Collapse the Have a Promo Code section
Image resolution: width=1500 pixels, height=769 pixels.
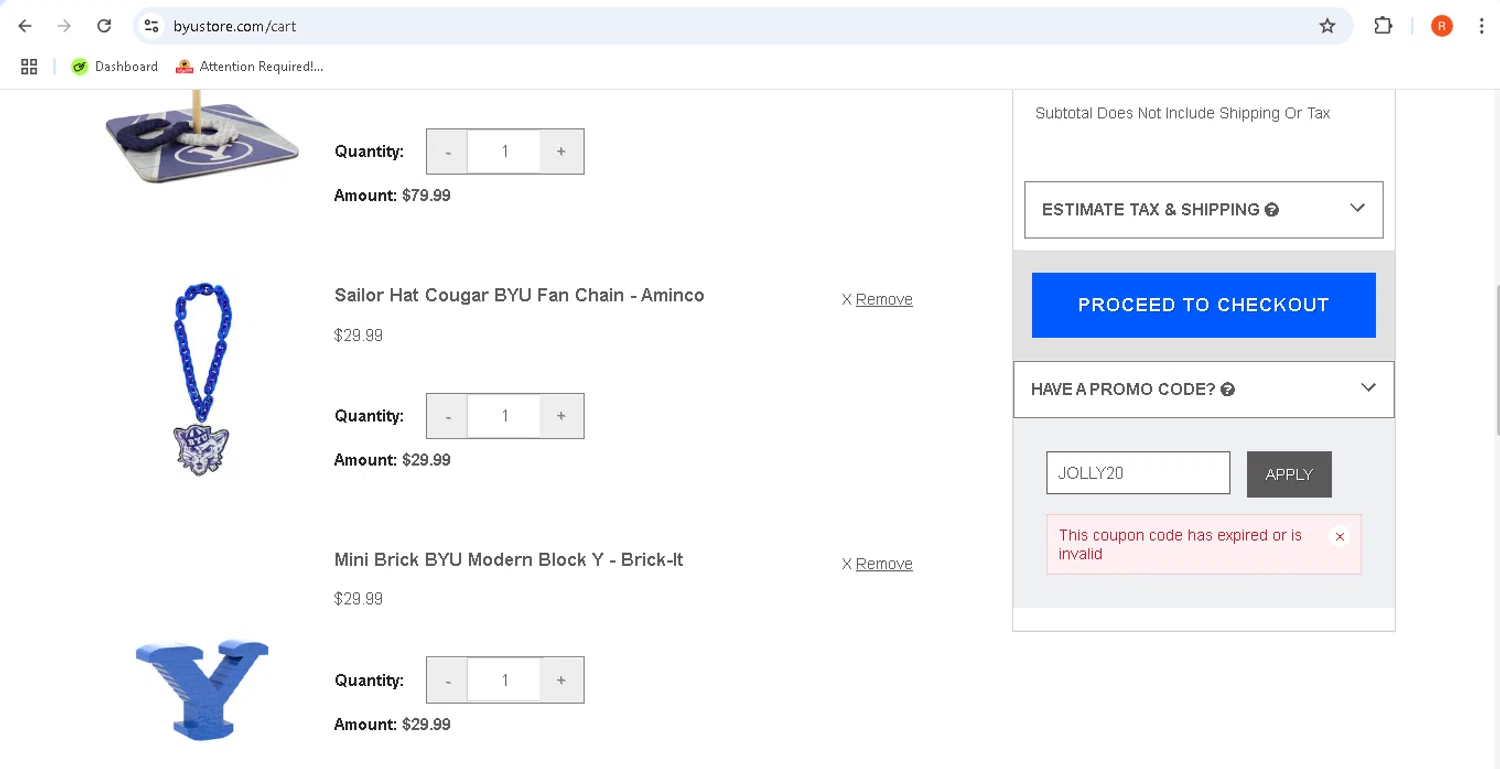click(1204, 389)
